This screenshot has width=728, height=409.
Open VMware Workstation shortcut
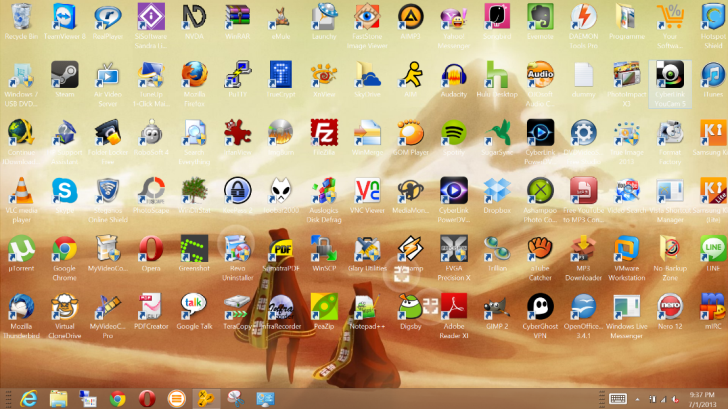click(x=626, y=249)
